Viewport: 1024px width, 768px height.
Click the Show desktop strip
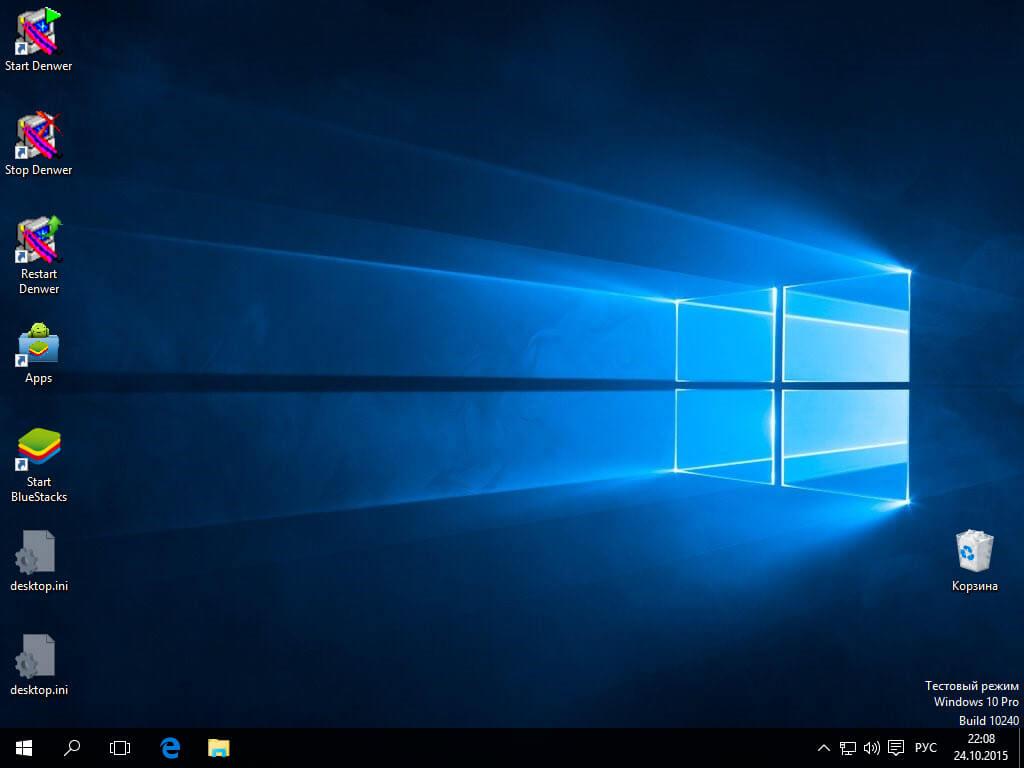1021,748
